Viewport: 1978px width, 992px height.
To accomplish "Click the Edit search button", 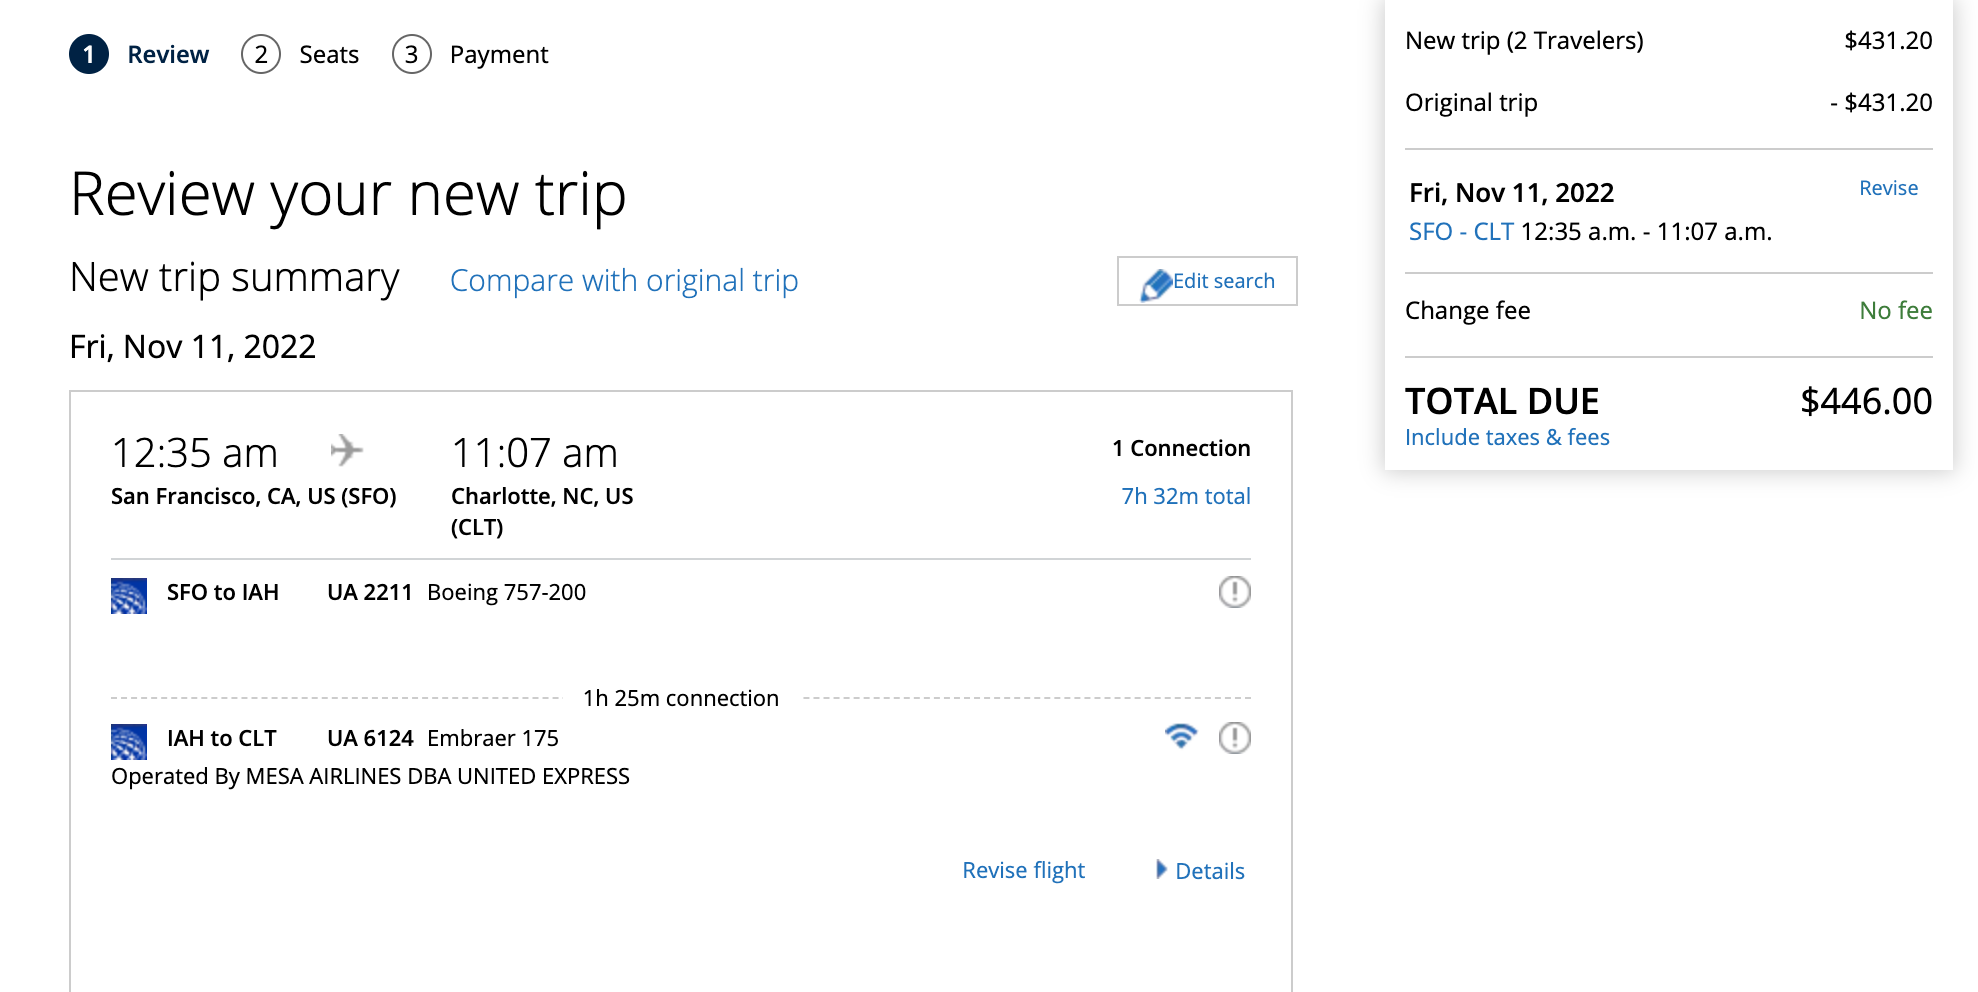I will (x=1207, y=281).
